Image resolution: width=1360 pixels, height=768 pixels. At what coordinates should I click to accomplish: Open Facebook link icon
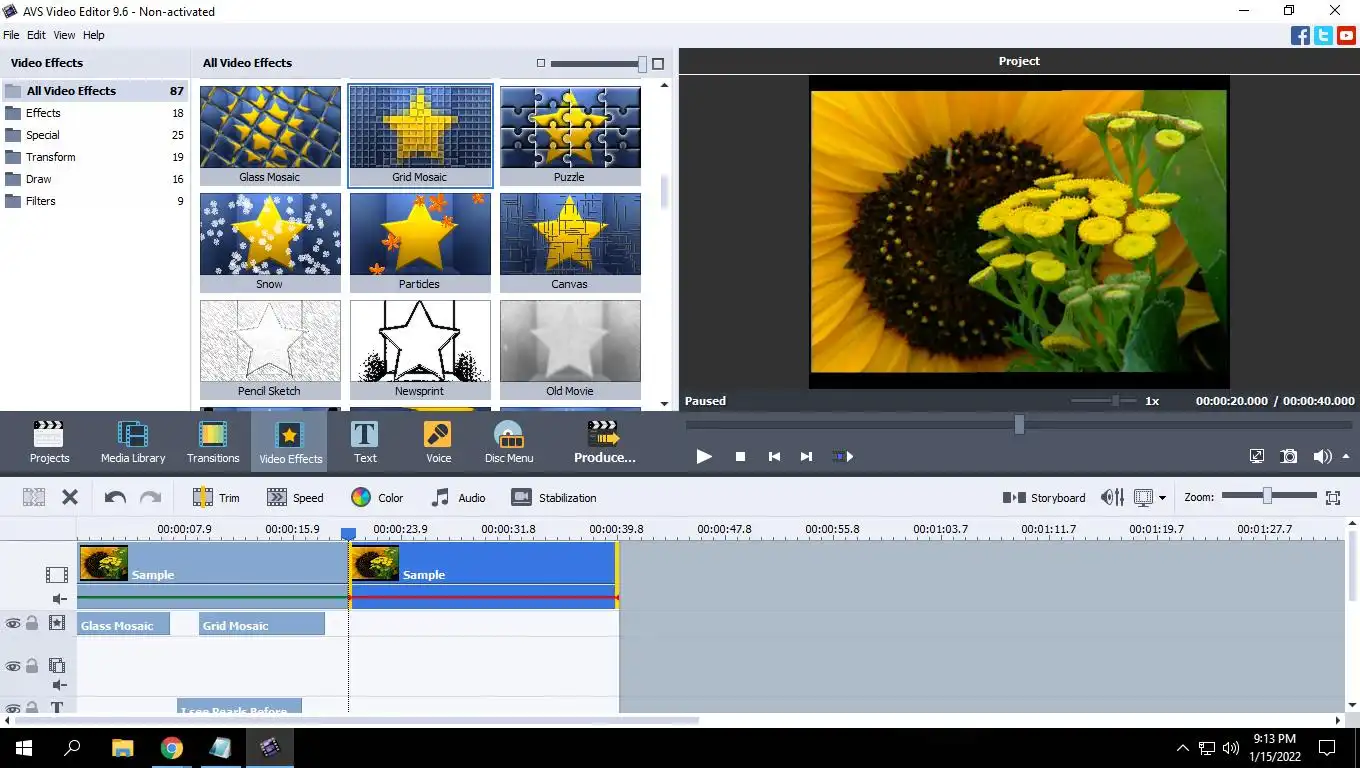click(x=1300, y=36)
